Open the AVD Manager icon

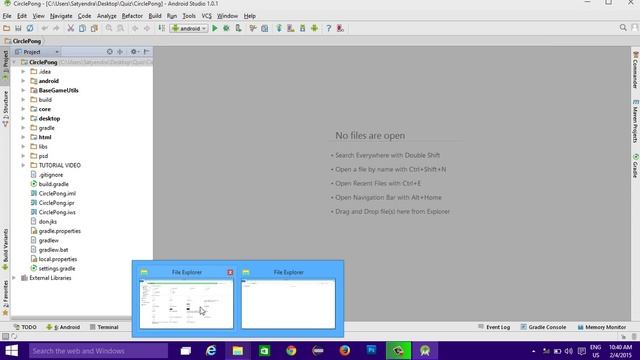[x=291, y=28]
